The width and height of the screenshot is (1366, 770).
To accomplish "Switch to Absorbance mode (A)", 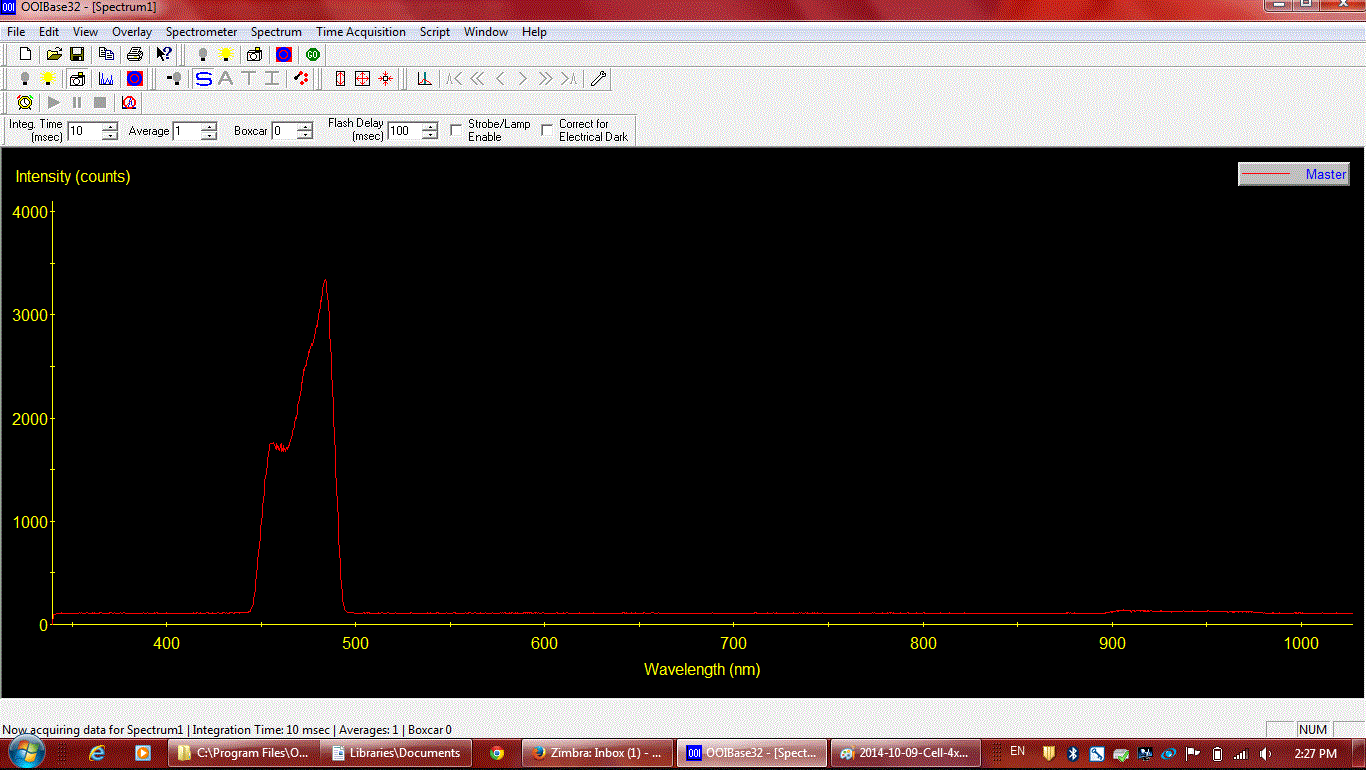I will tap(226, 78).
